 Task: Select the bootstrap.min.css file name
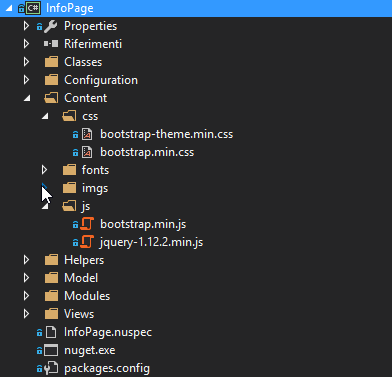pos(147,152)
